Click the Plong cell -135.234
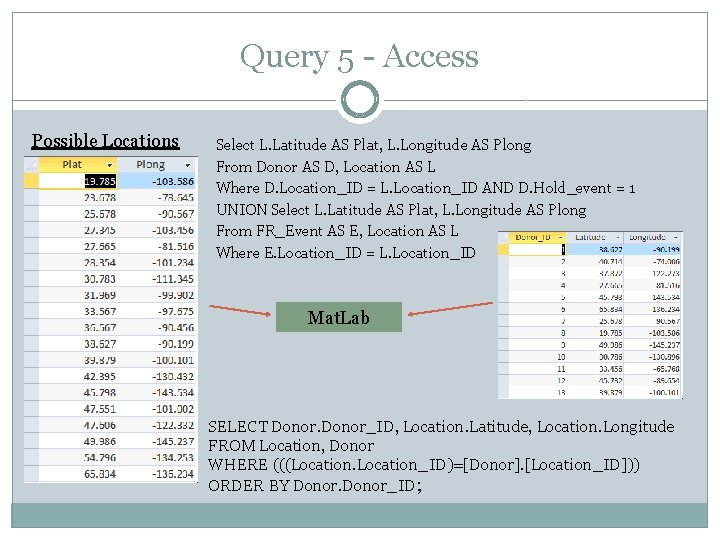The width and height of the screenshot is (720, 540). (x=158, y=474)
